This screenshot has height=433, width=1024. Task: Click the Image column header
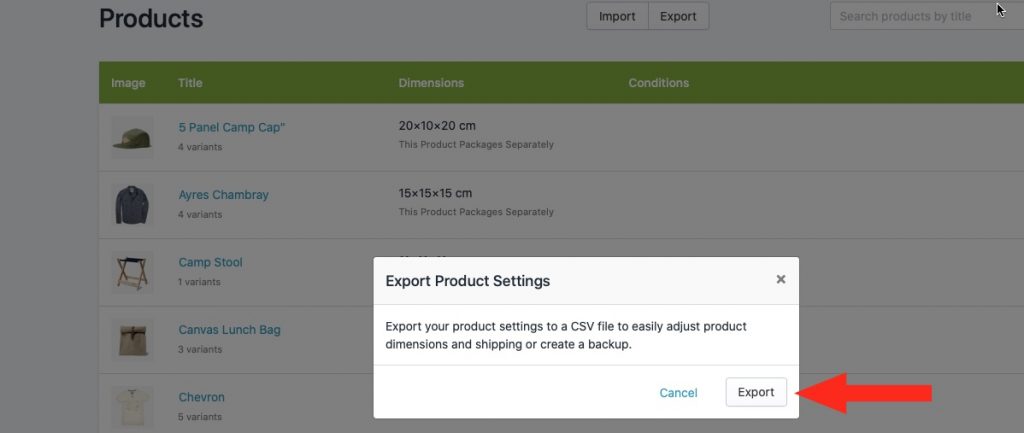click(x=128, y=83)
